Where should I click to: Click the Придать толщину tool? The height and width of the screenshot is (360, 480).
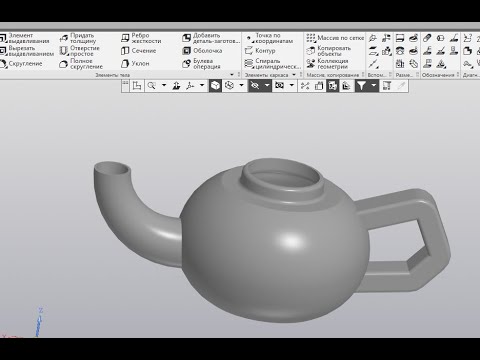(x=78, y=38)
